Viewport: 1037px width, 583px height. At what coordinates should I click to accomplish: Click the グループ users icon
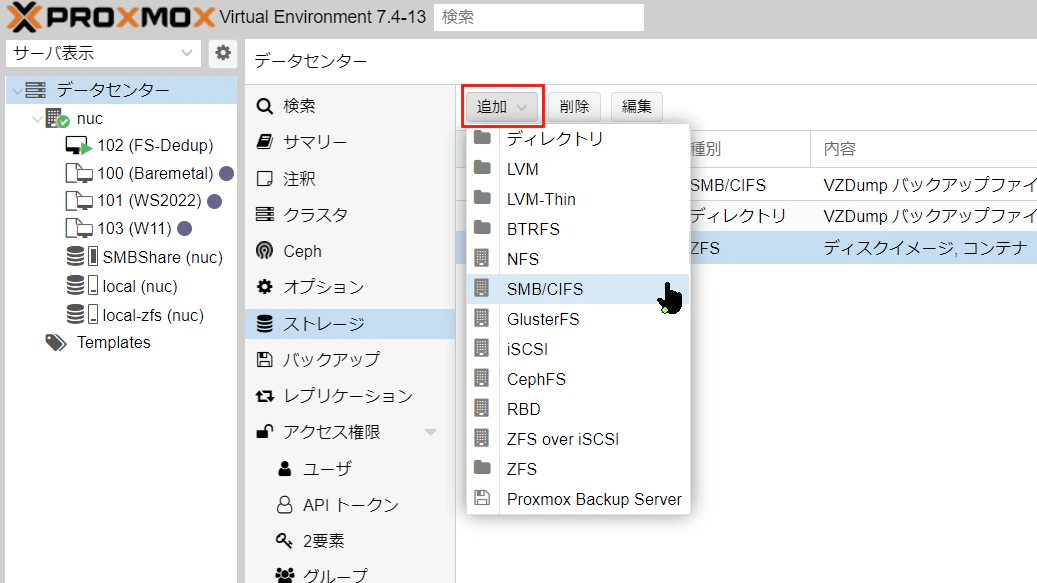click(285, 575)
